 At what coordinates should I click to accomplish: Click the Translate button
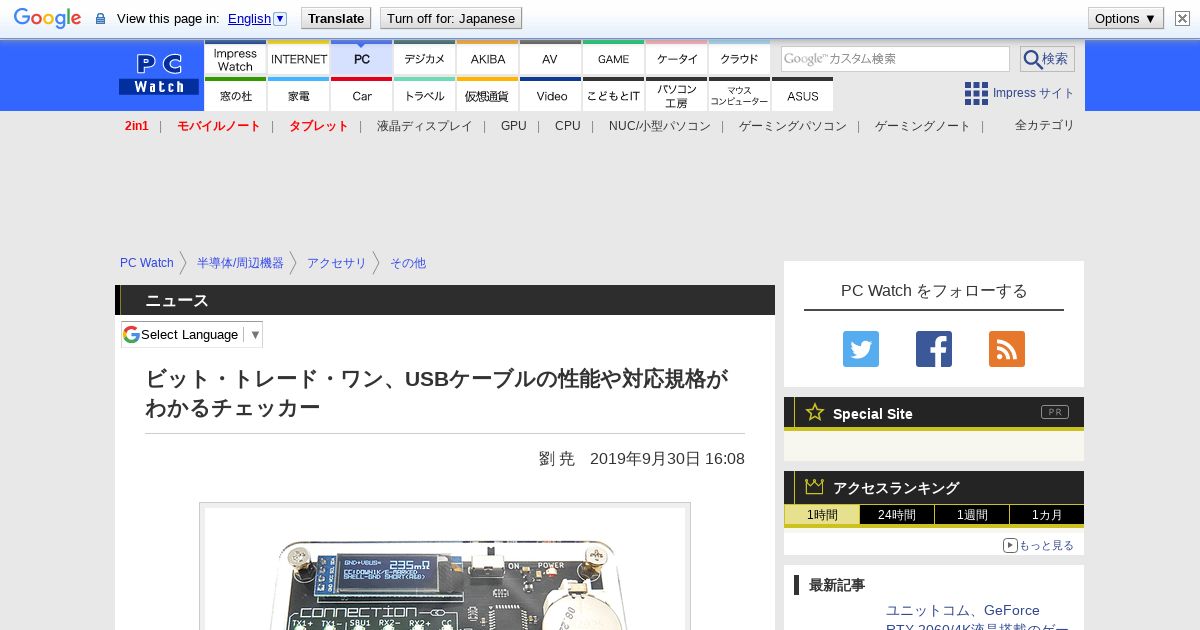click(x=336, y=18)
